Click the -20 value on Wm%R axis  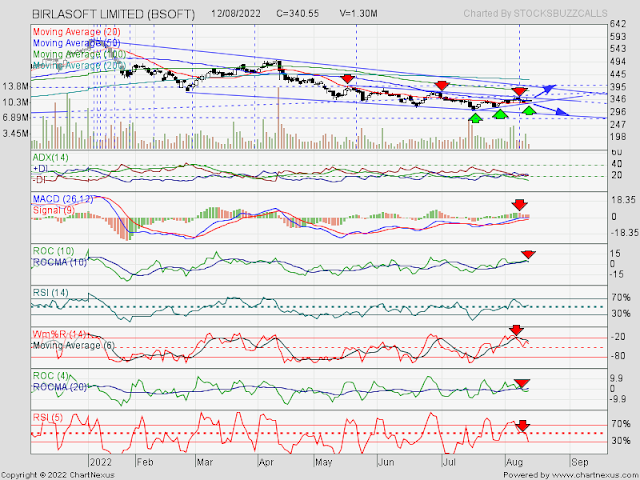[x=618, y=336]
